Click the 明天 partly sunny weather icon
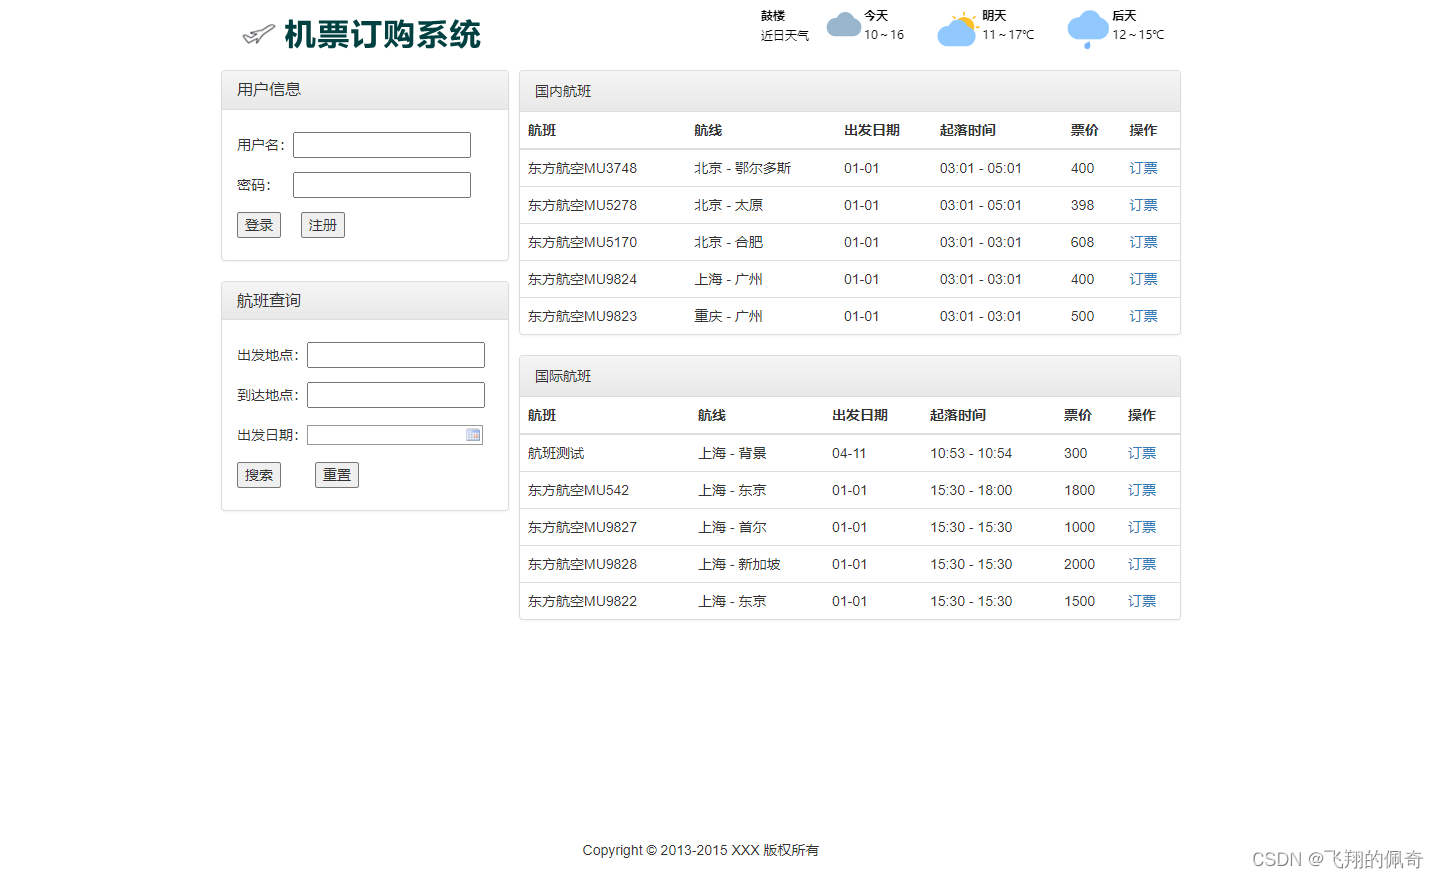1439x878 pixels. [x=957, y=29]
